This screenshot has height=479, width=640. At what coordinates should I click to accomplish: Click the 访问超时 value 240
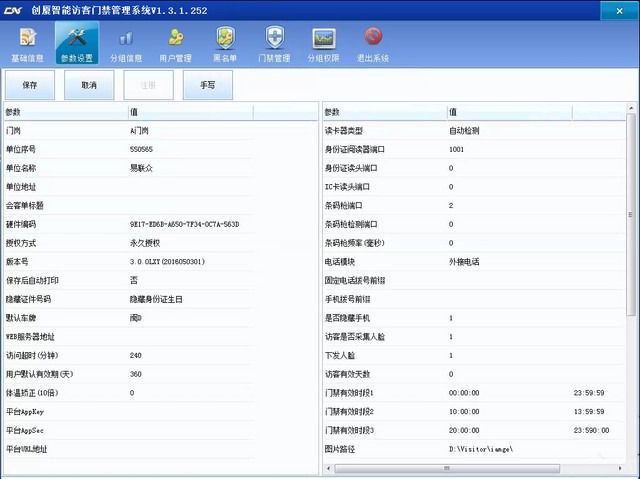136,355
